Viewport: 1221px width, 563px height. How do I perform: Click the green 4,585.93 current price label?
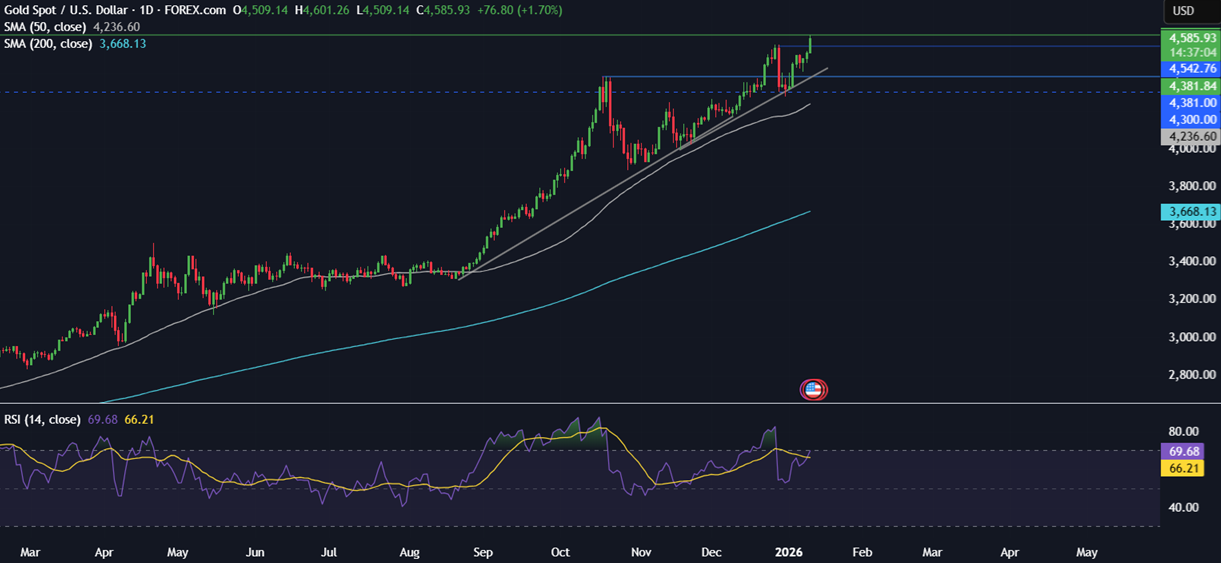[1188, 37]
